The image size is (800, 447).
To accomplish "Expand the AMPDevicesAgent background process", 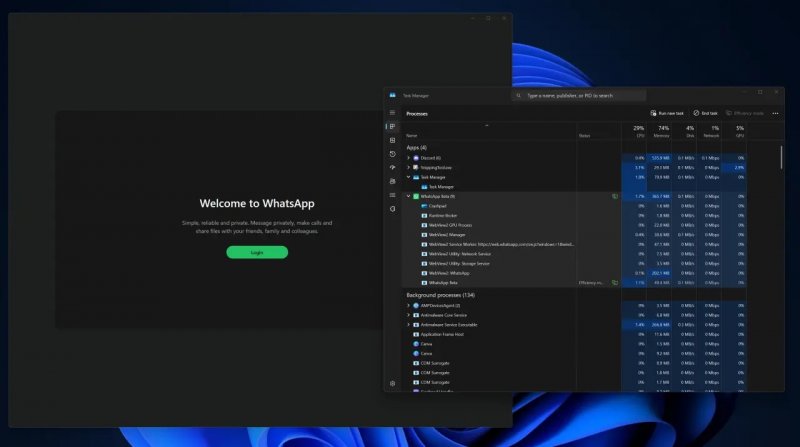I will pos(408,305).
